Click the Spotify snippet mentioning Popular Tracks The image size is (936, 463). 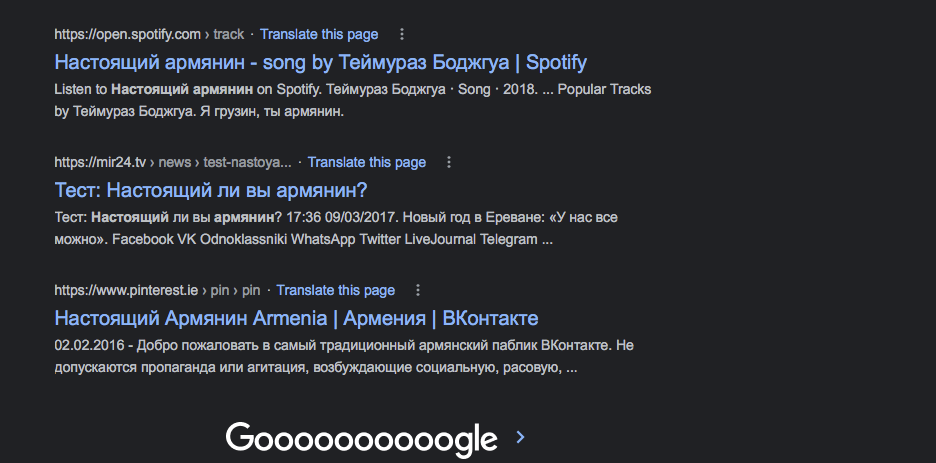click(353, 100)
